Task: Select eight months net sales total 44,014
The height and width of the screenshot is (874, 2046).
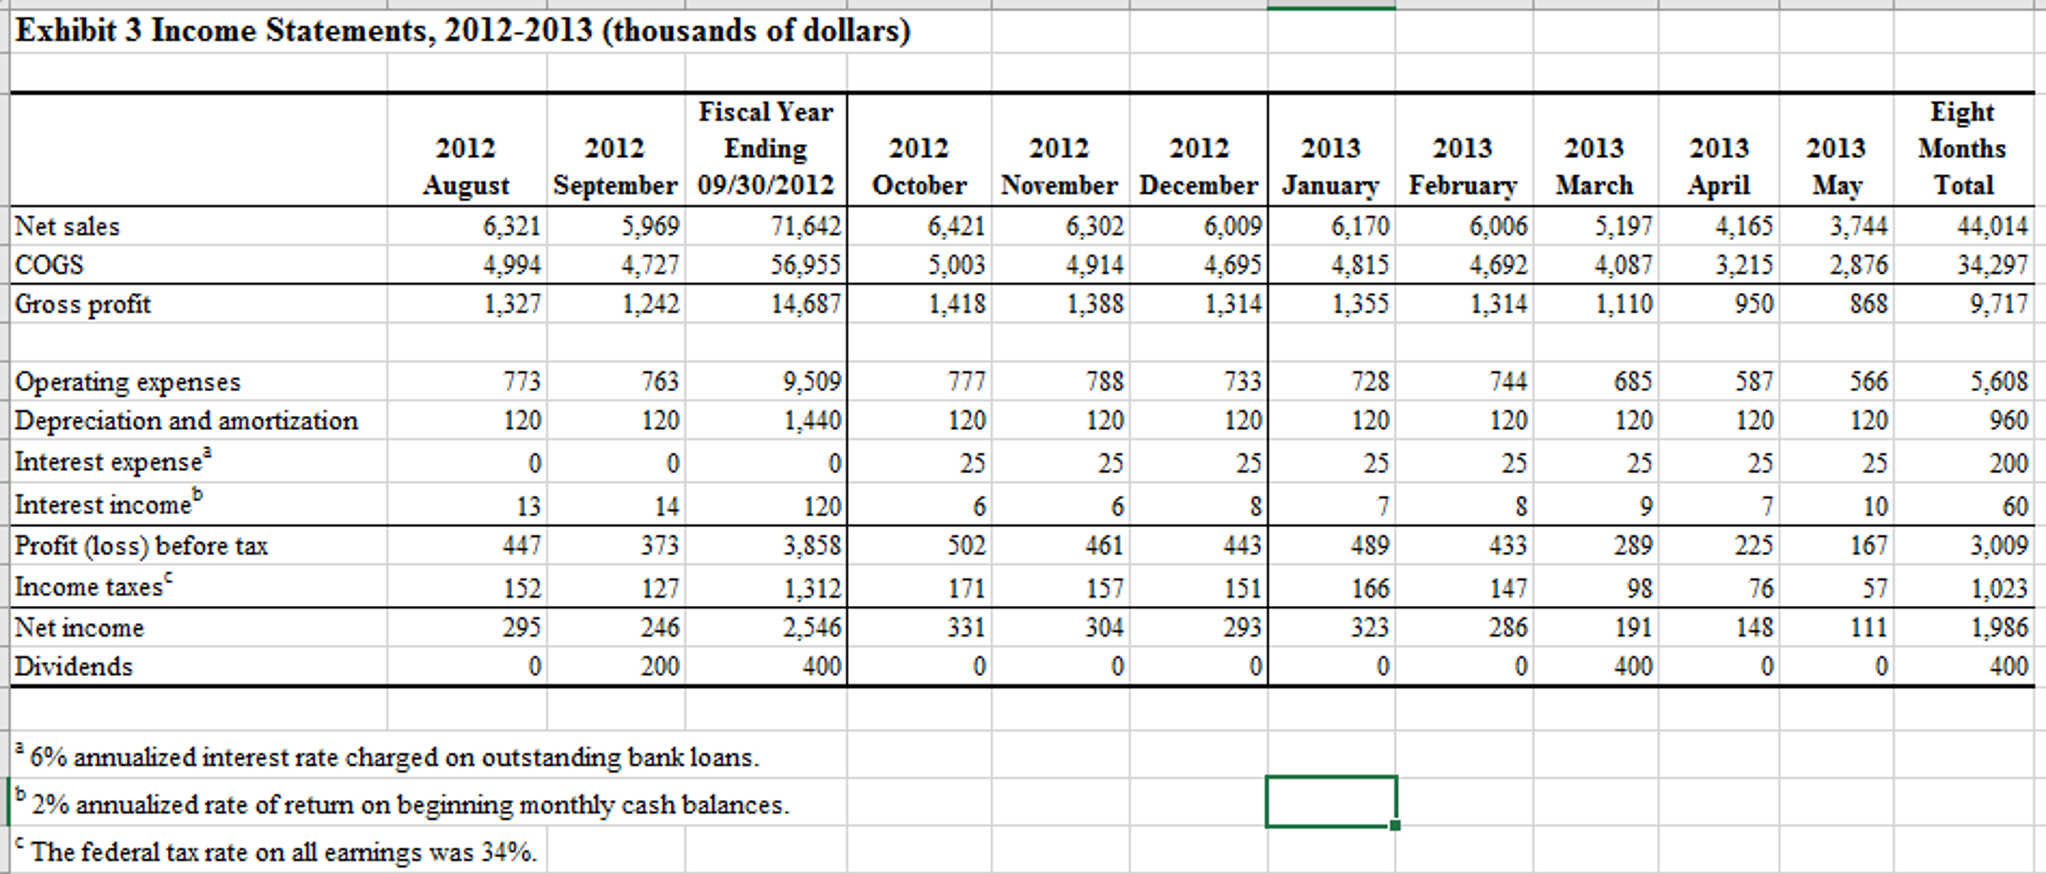Action: 1993,227
